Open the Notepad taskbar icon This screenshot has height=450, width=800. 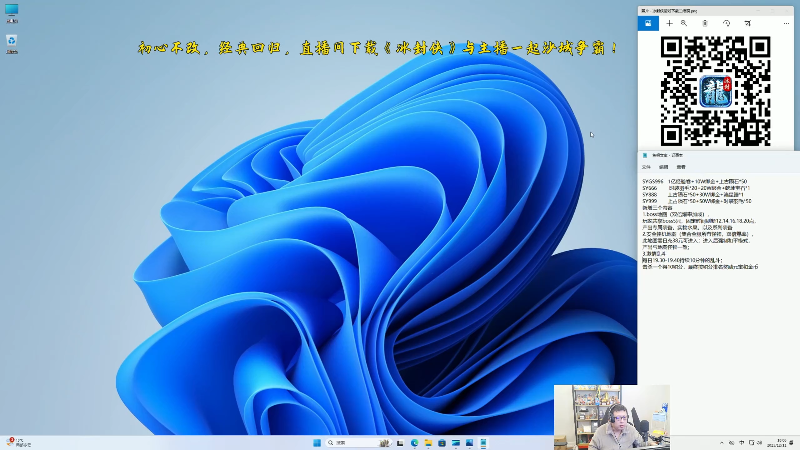point(483,443)
